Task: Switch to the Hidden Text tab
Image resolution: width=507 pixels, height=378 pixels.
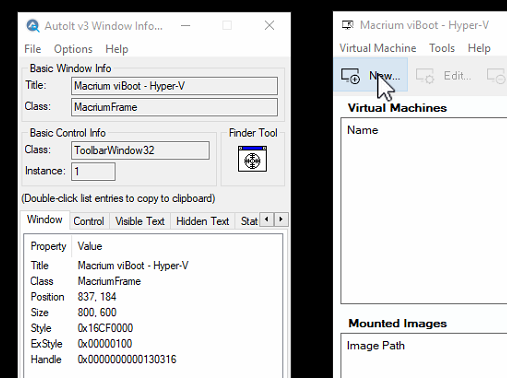Action: [x=202, y=221]
